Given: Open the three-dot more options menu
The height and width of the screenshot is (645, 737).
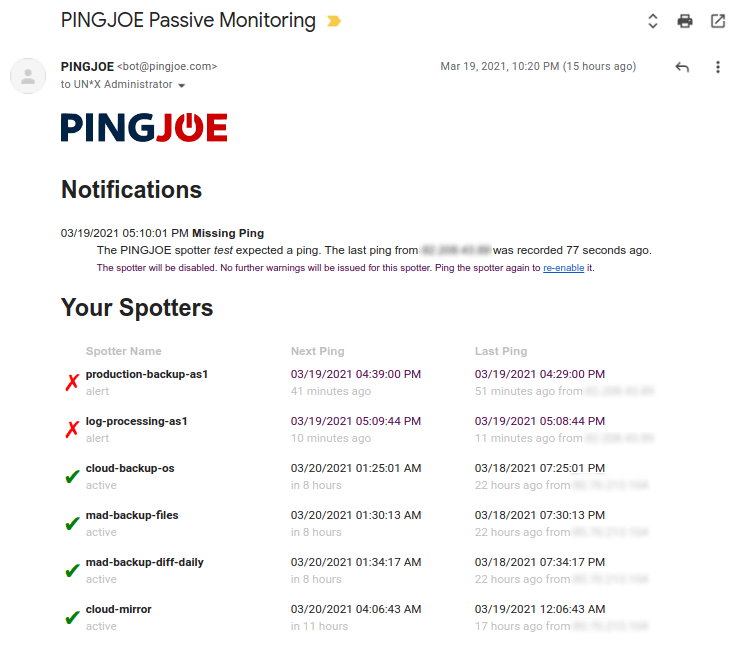Looking at the screenshot, I should 718,67.
